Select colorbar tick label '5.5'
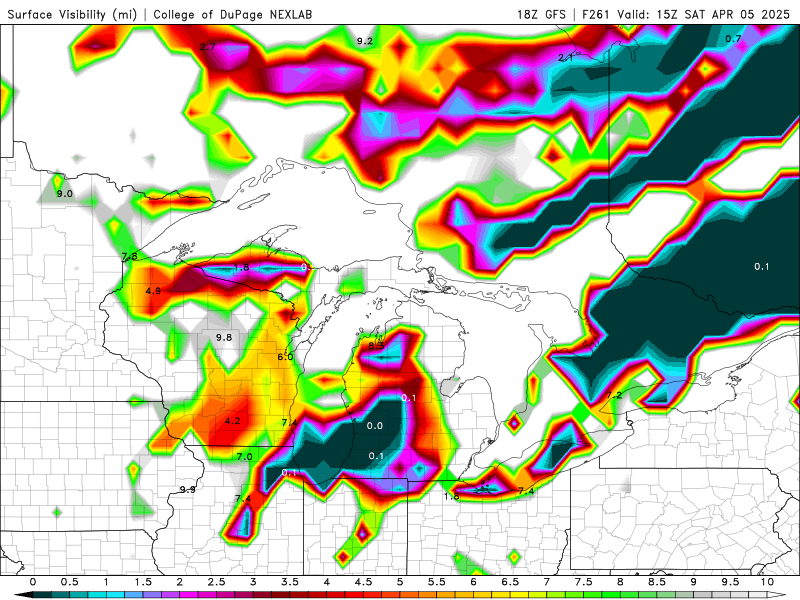The width and height of the screenshot is (800, 600). pyautogui.click(x=437, y=582)
